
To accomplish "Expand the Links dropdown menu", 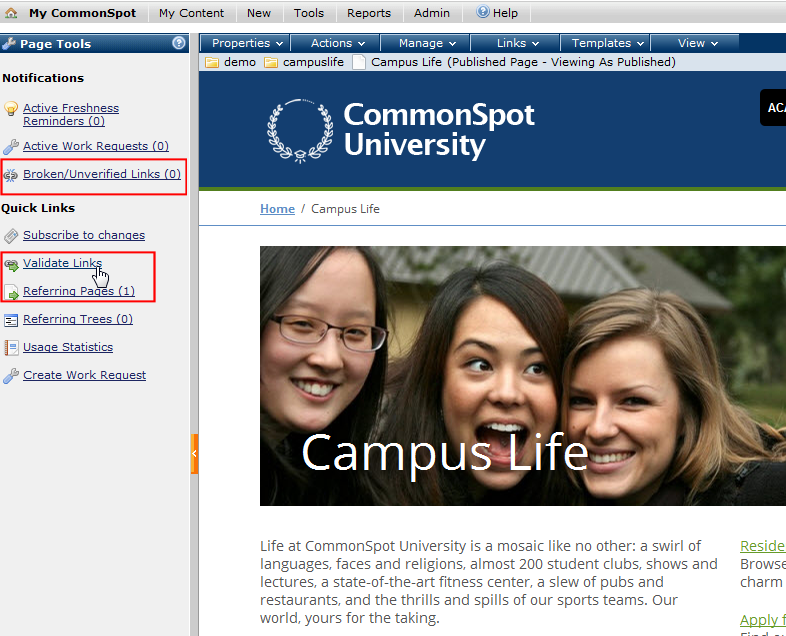I will tap(515, 44).
